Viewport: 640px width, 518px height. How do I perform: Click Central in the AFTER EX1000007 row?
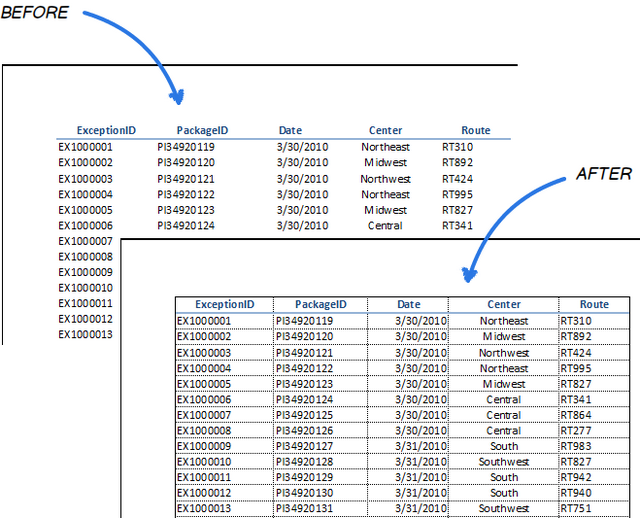(x=504, y=415)
